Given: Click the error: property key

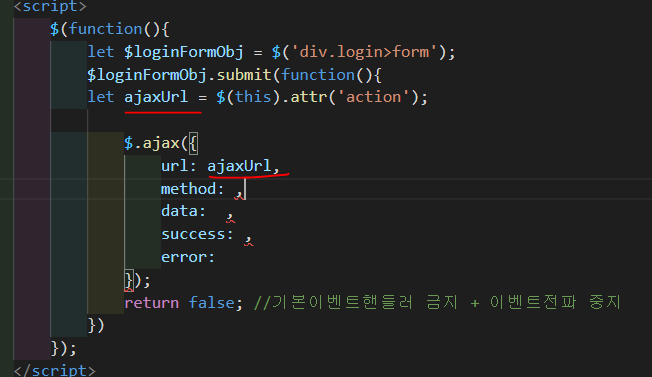Looking at the screenshot, I should coord(188,257).
